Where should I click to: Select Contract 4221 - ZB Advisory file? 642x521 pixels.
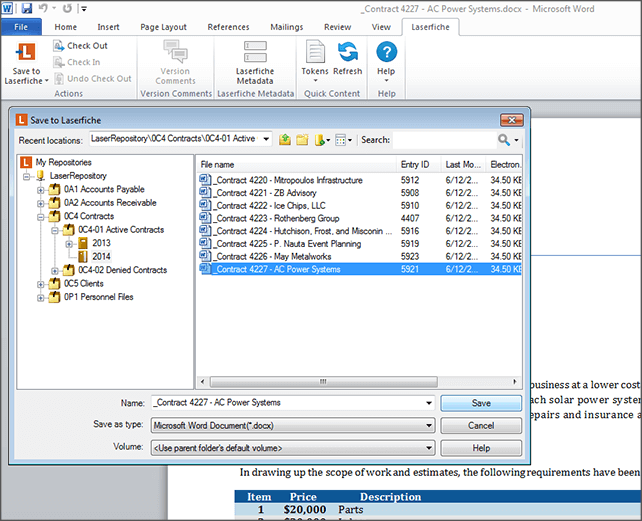click(266, 193)
